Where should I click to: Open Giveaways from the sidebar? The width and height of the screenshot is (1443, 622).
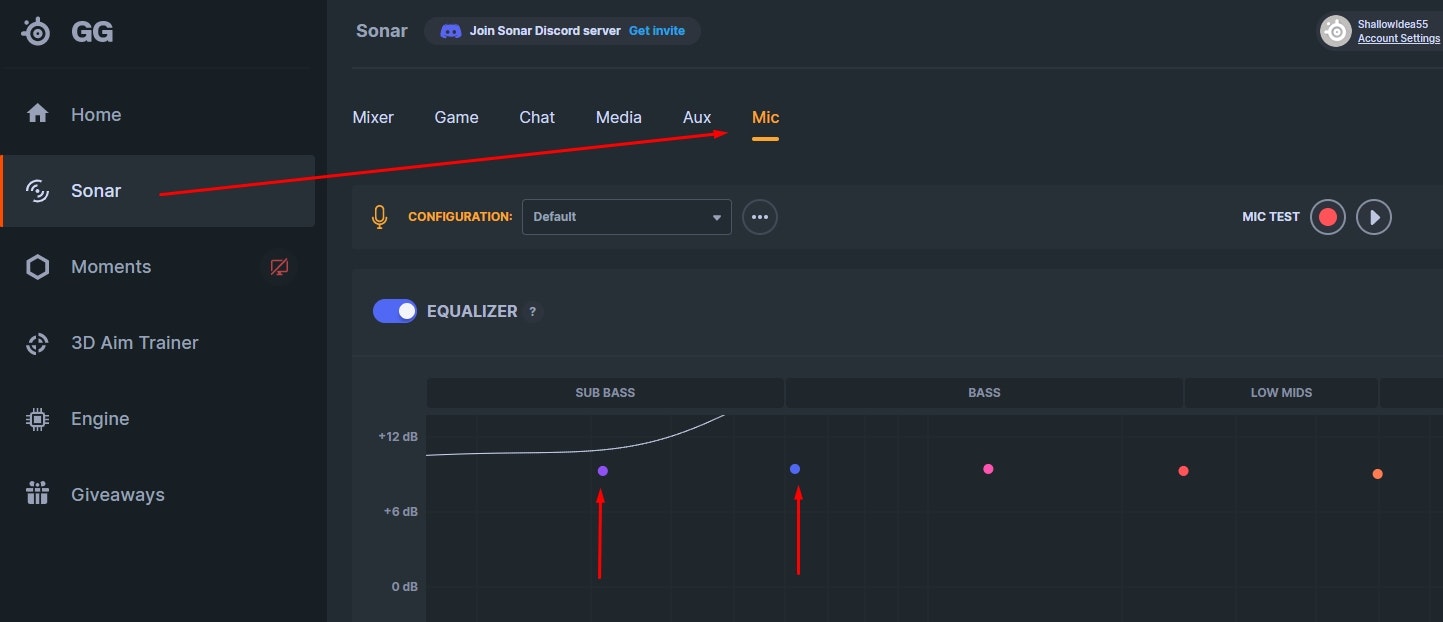point(118,494)
